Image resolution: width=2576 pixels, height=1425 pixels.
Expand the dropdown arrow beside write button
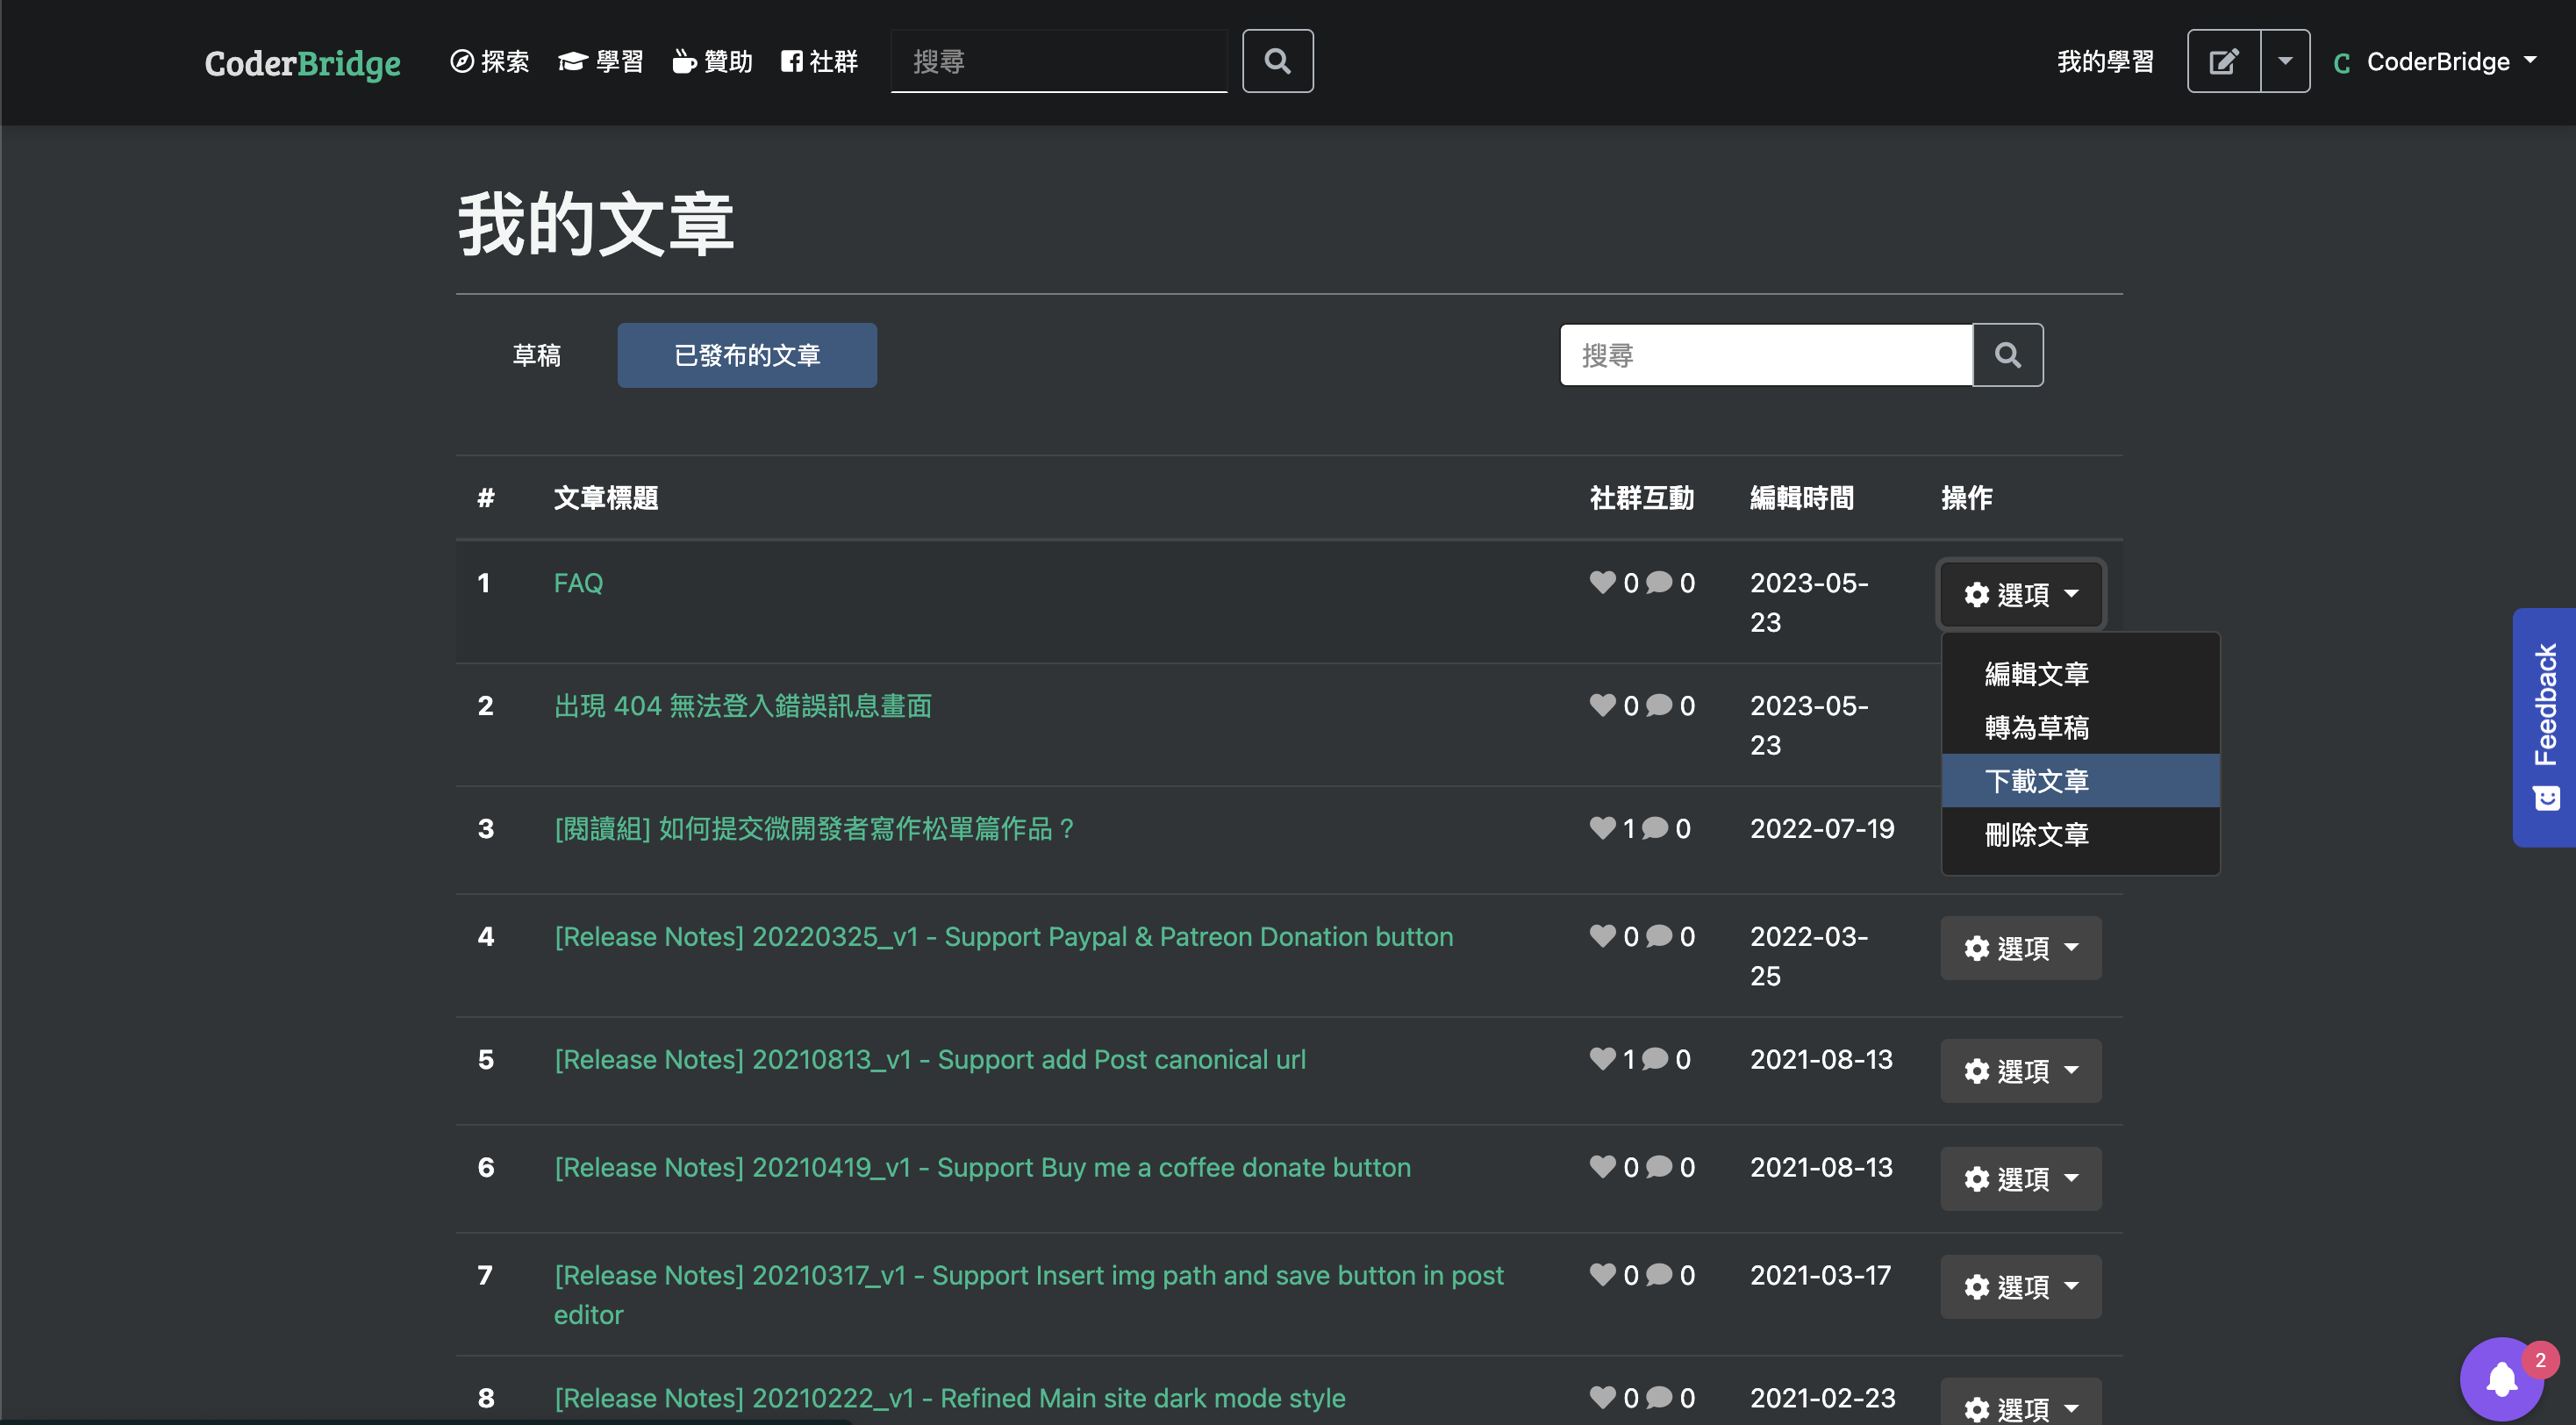coord(2285,61)
